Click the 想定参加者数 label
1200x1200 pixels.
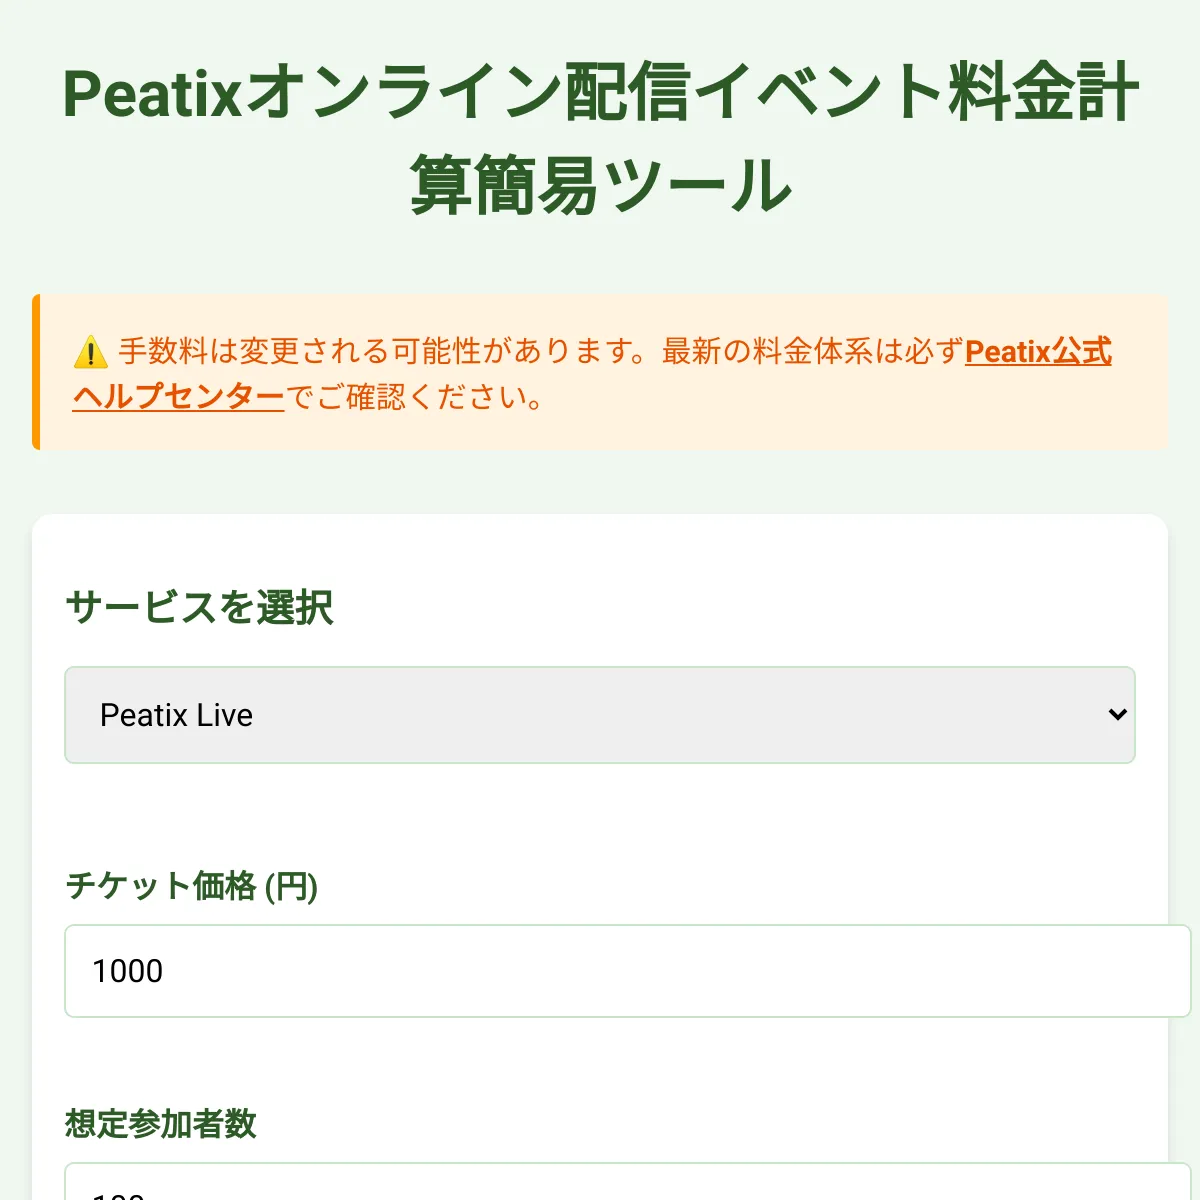point(161,1124)
